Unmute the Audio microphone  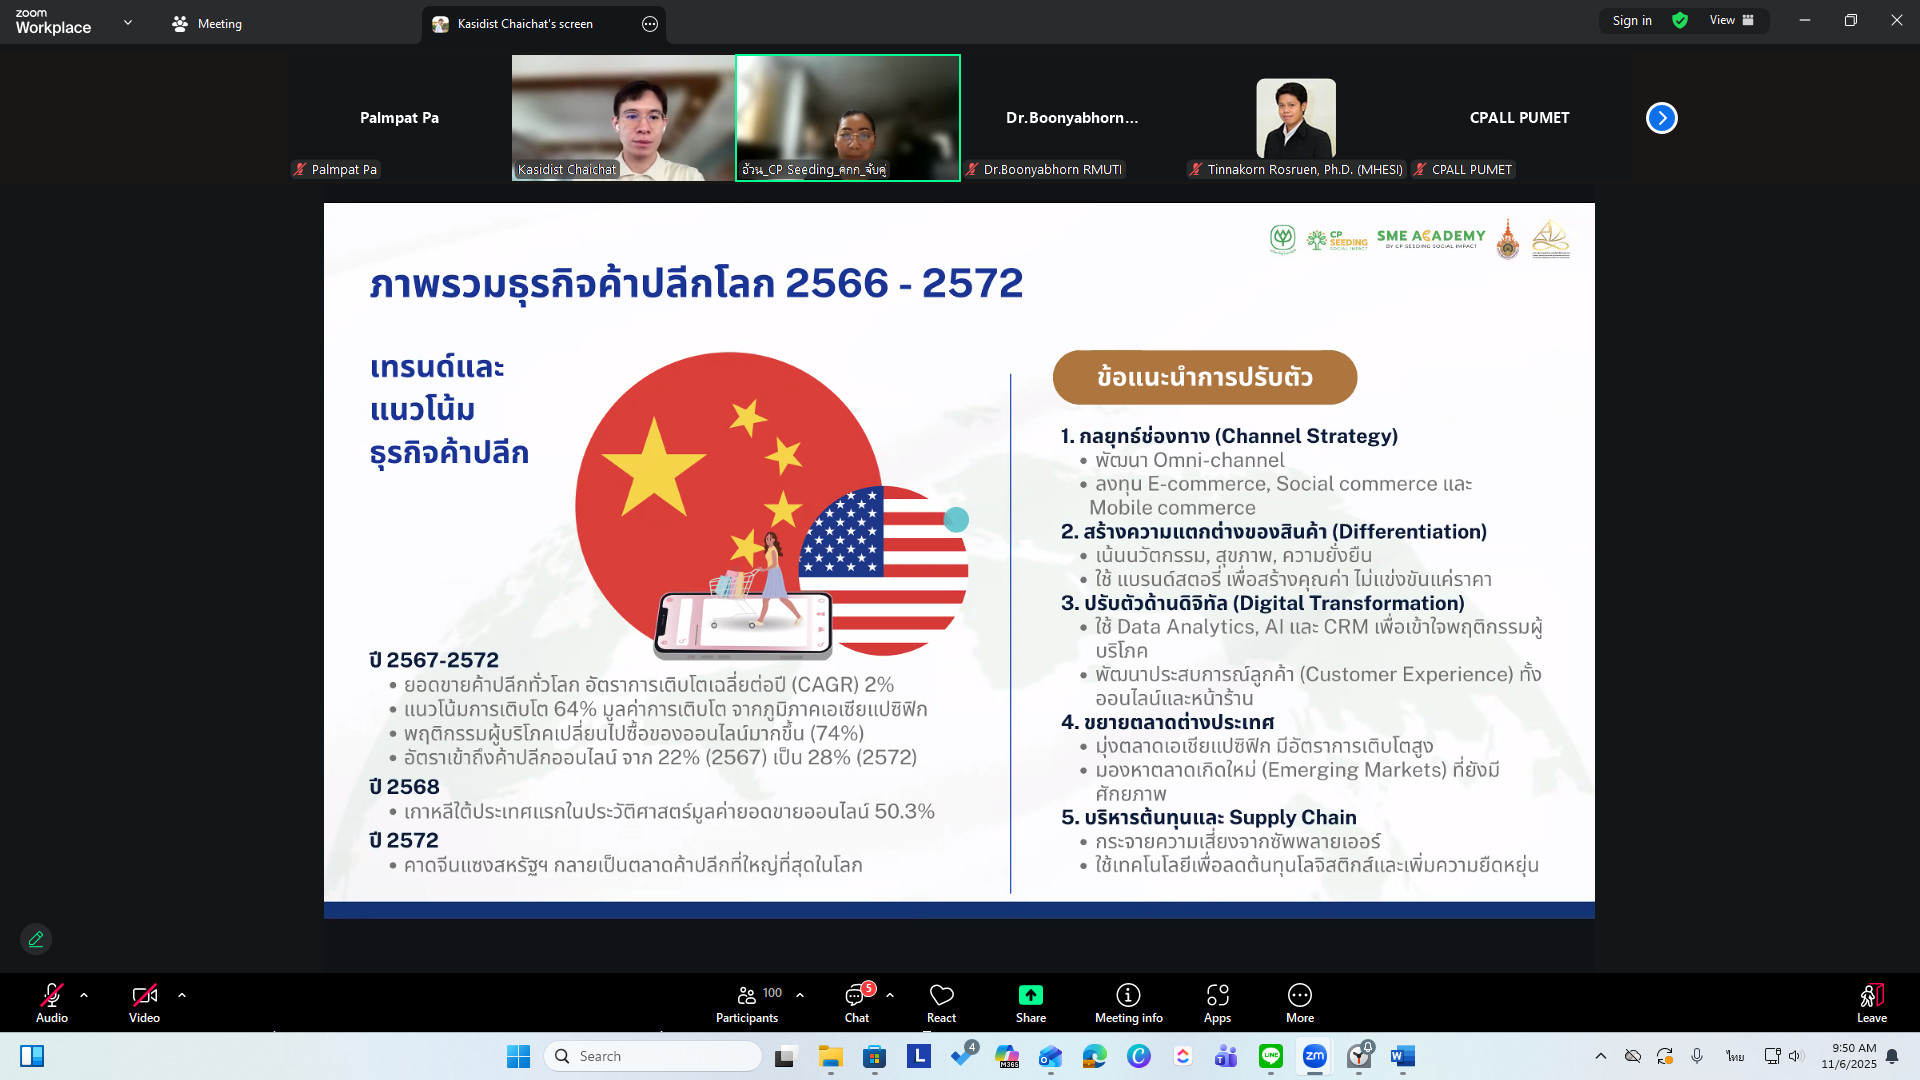click(x=52, y=996)
